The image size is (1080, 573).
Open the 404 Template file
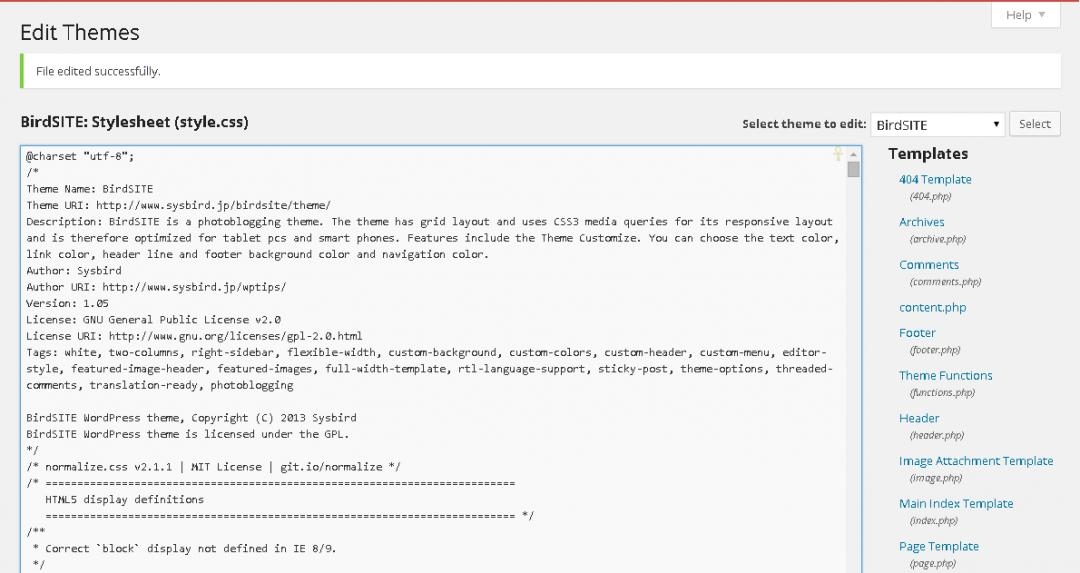click(x=935, y=180)
